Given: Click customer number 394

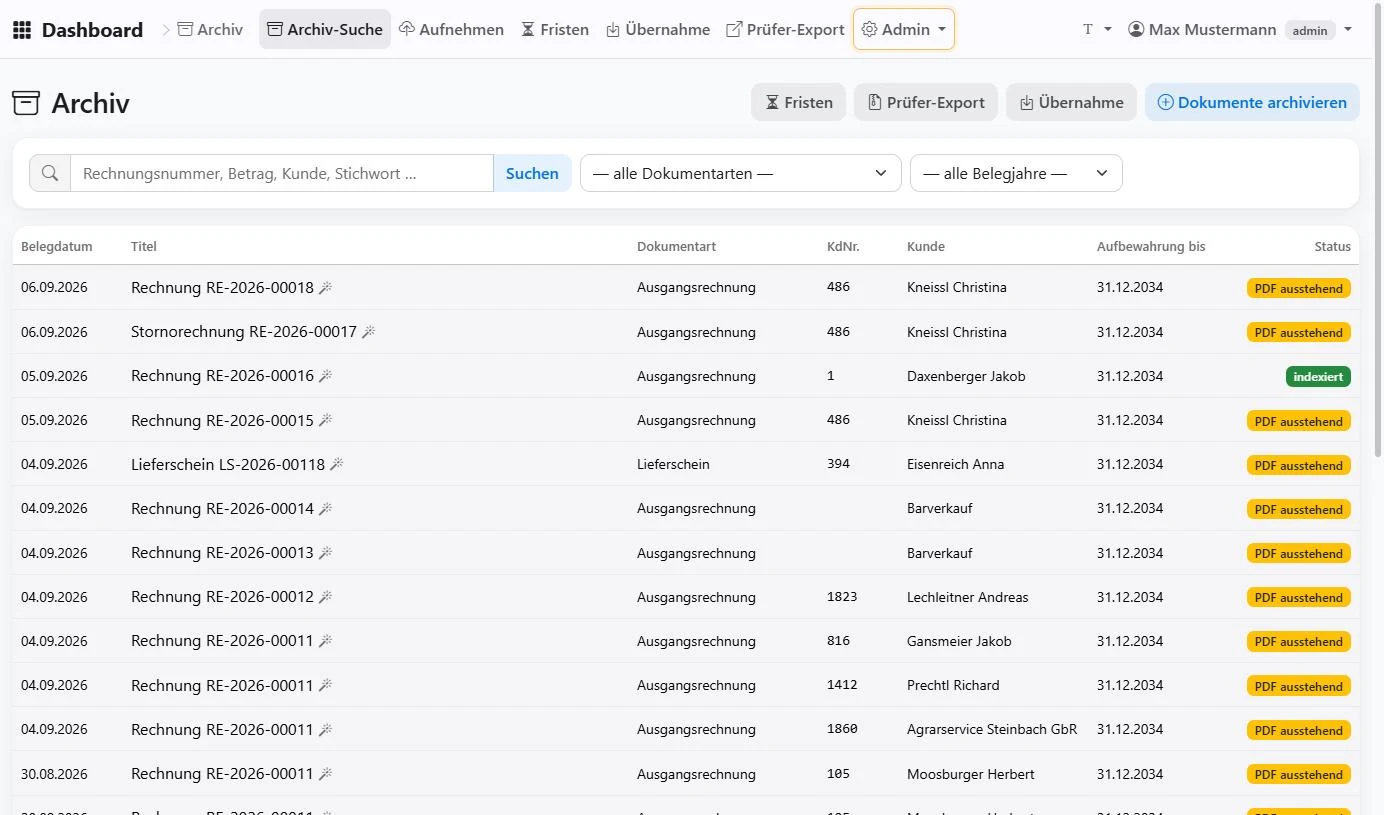Looking at the screenshot, I should [x=838, y=465].
